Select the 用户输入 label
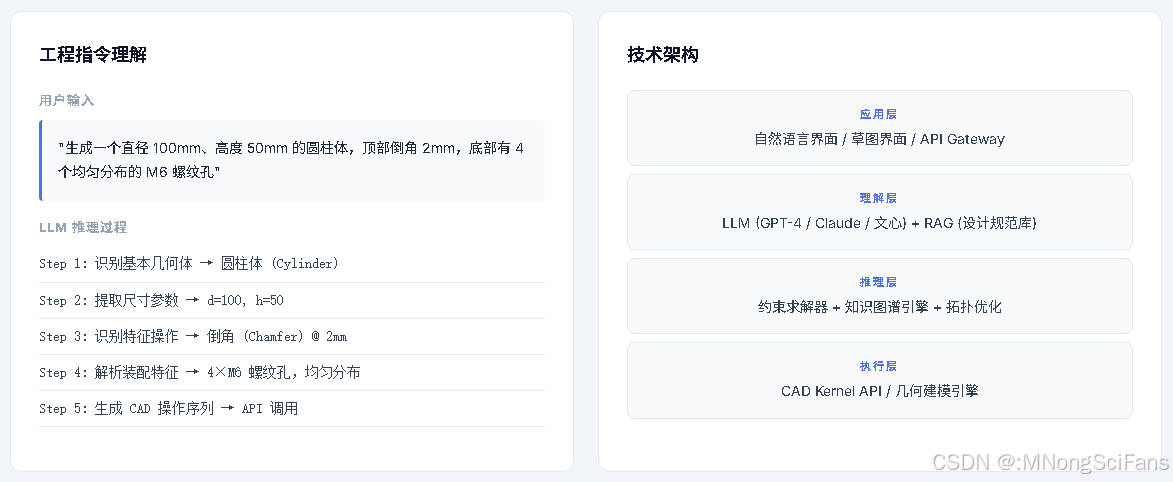This screenshot has width=1173, height=482. click(67, 100)
